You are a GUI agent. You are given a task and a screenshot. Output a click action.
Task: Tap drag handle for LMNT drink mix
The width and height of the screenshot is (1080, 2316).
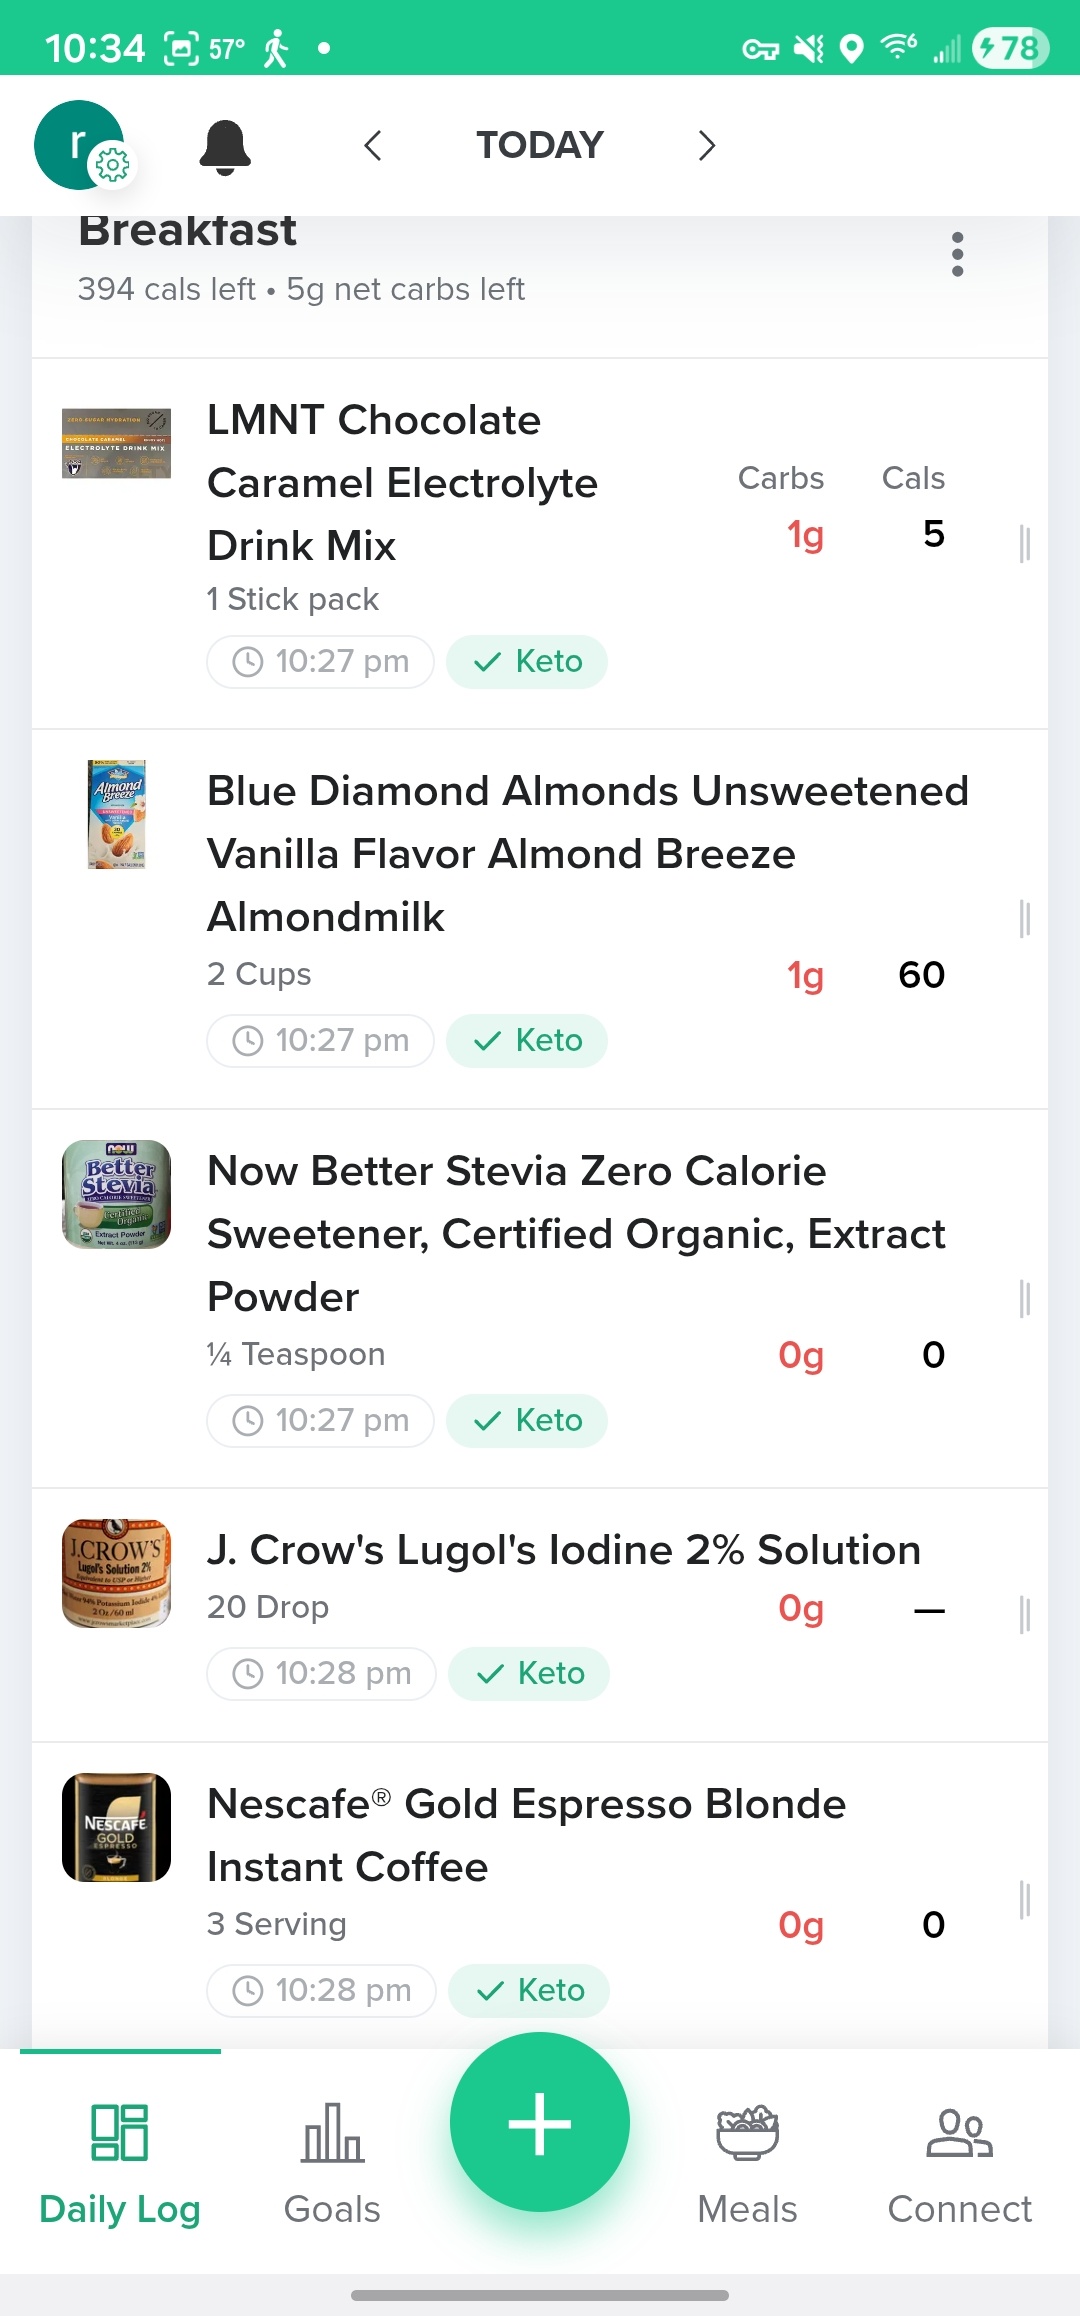[x=1024, y=544]
